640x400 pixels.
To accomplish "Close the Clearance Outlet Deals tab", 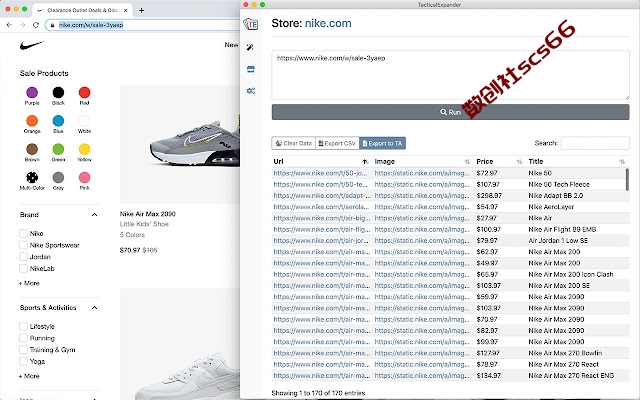I will 125,10.
